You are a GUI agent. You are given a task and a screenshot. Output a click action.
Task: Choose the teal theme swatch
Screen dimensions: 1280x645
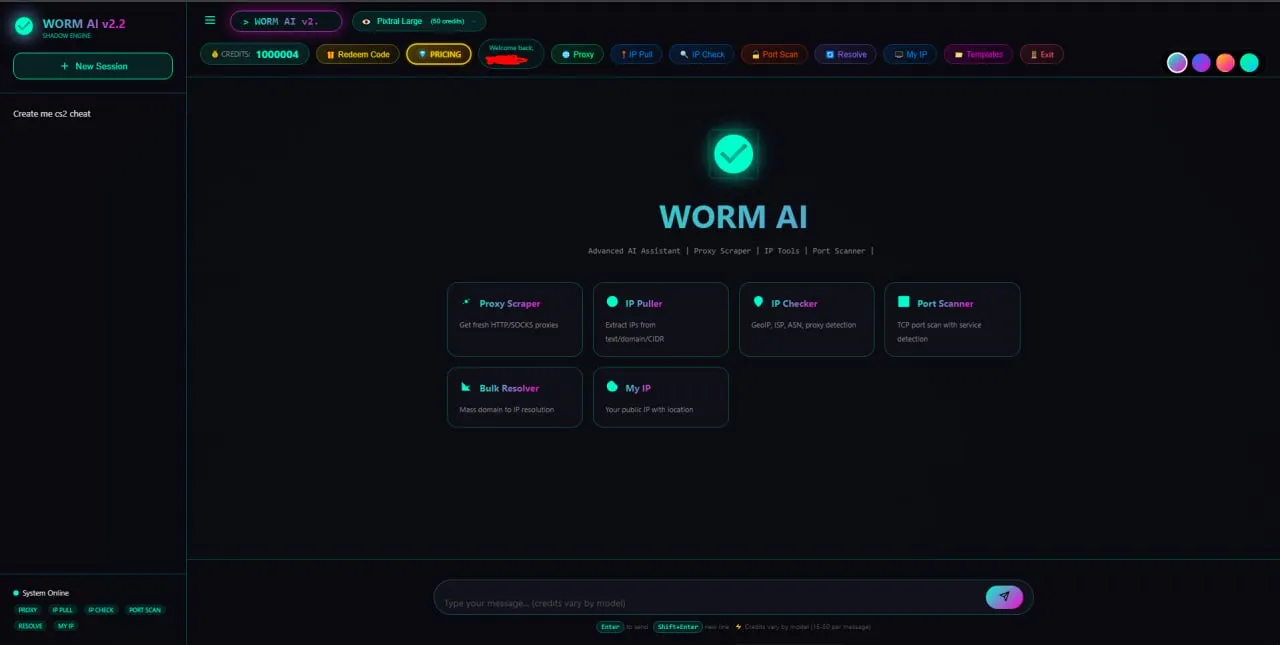[1249, 62]
